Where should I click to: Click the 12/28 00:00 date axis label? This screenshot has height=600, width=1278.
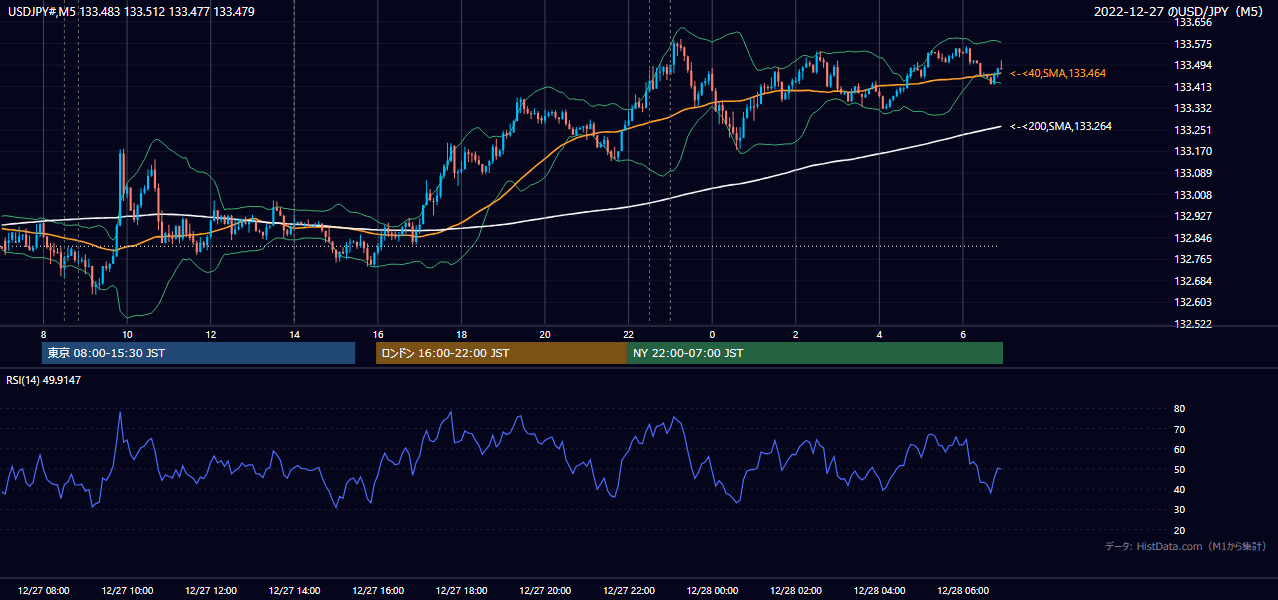(712, 591)
